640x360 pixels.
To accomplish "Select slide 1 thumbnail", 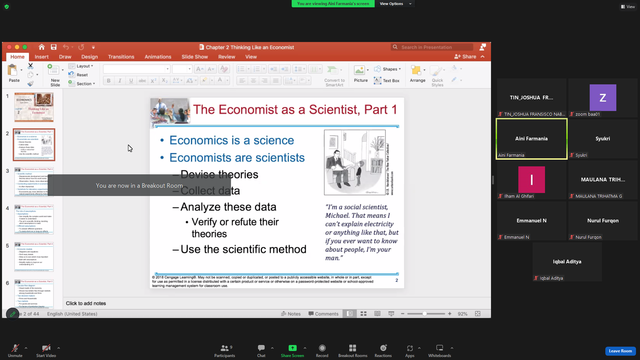I will click(x=34, y=107).
